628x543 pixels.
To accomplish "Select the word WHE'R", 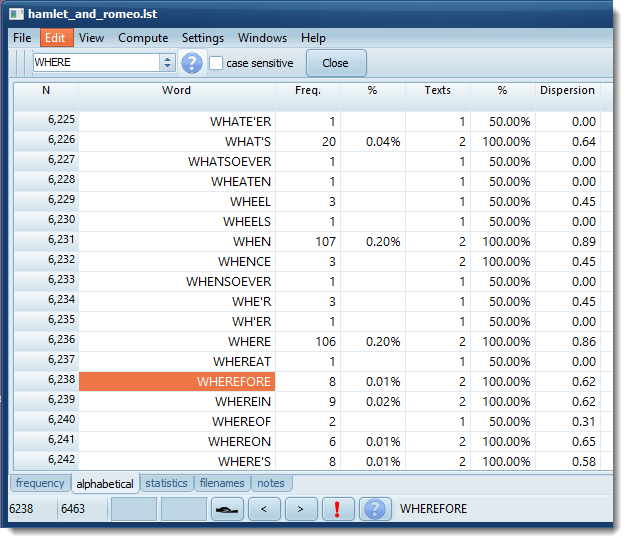I will pos(252,302).
